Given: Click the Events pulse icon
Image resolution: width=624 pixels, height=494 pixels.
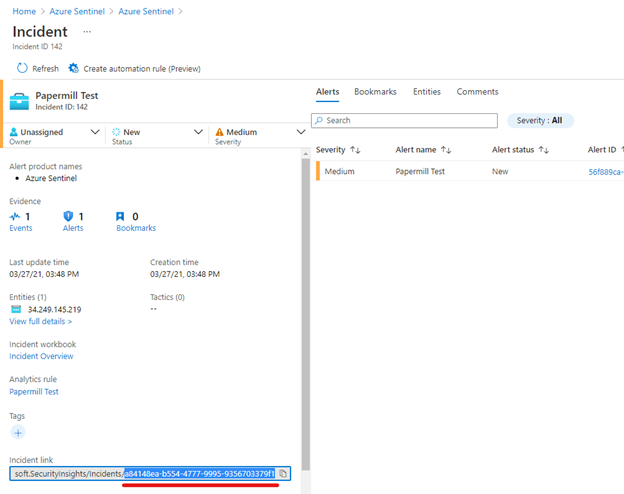Looking at the screenshot, I should point(15,216).
